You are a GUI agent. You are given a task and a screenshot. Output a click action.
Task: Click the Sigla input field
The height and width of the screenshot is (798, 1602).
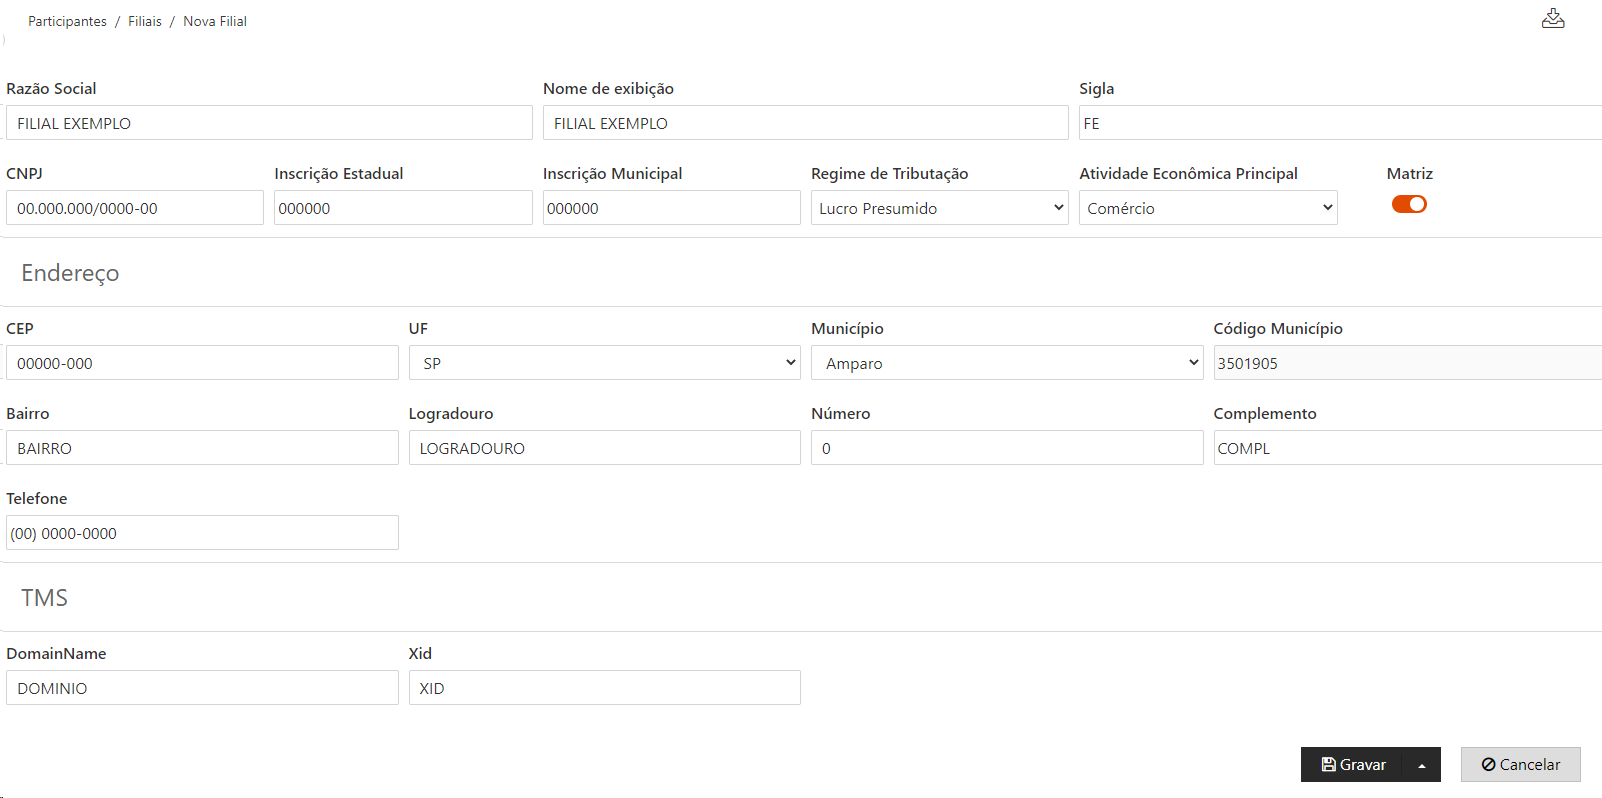point(1340,123)
